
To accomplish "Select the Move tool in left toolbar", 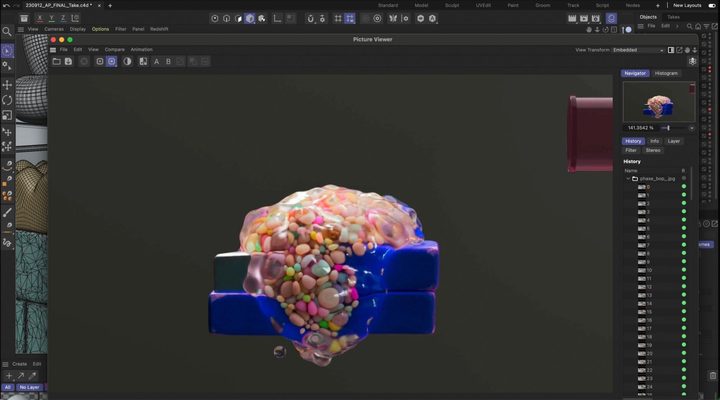I will (7, 85).
